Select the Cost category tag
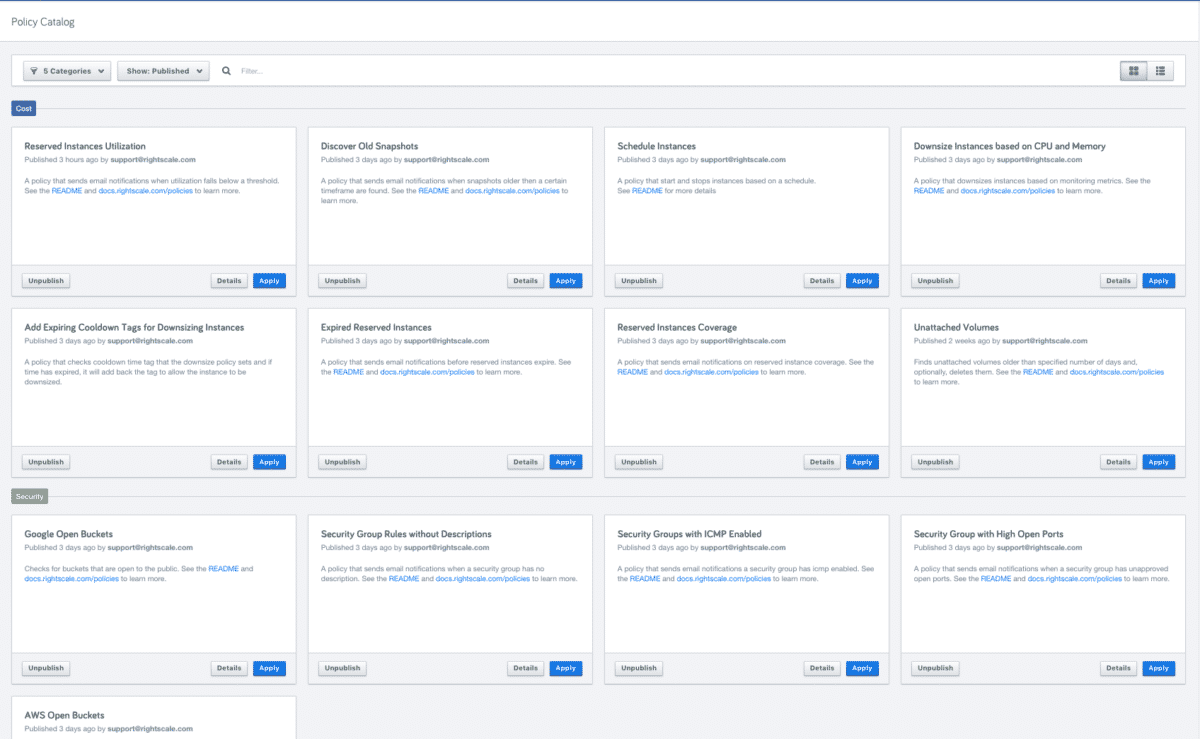The height and width of the screenshot is (739, 1200). 24,108
